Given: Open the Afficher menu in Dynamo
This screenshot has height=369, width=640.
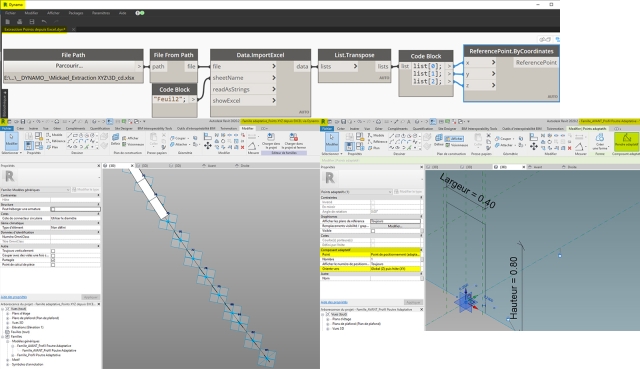Looking at the screenshot, I should coord(53,13).
